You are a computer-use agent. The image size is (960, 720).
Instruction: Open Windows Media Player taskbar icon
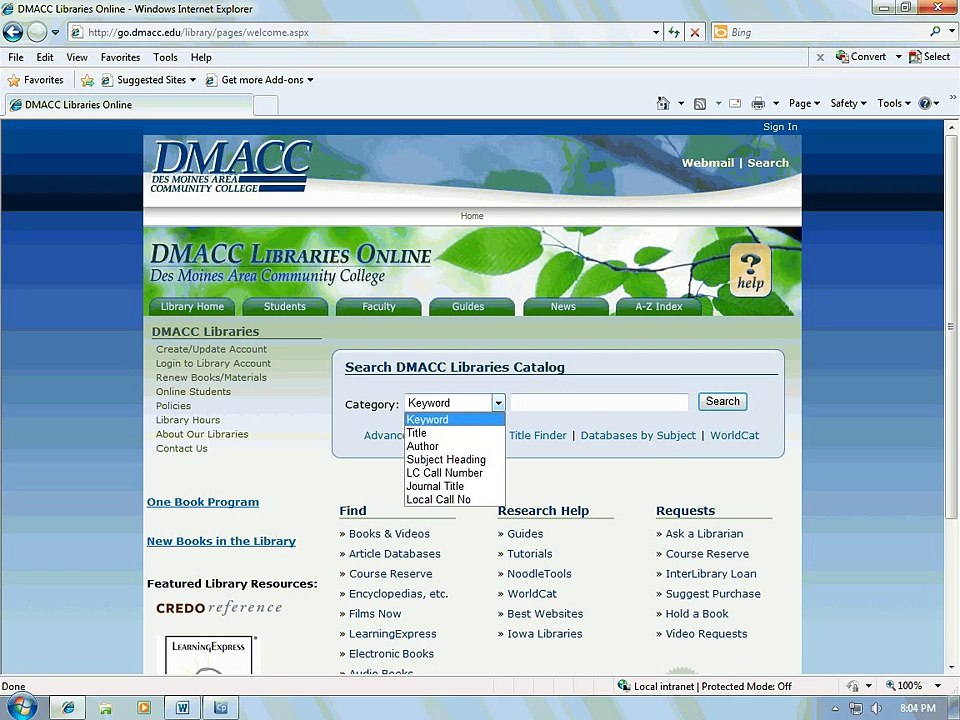point(144,708)
